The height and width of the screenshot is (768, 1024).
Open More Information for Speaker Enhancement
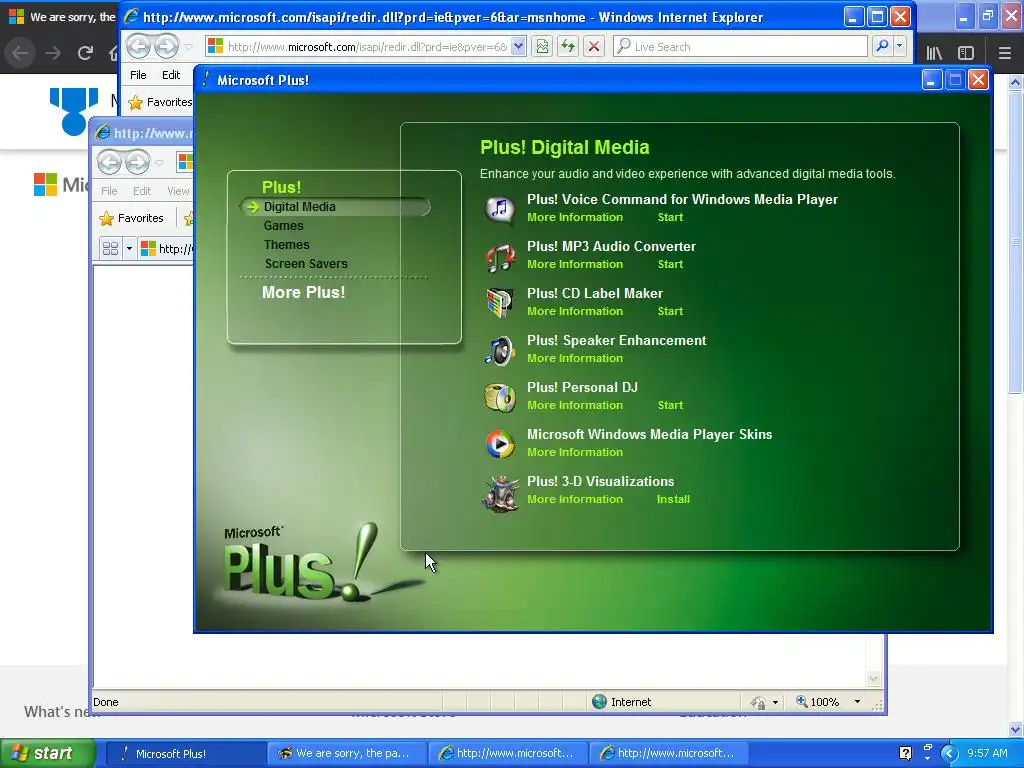click(575, 358)
